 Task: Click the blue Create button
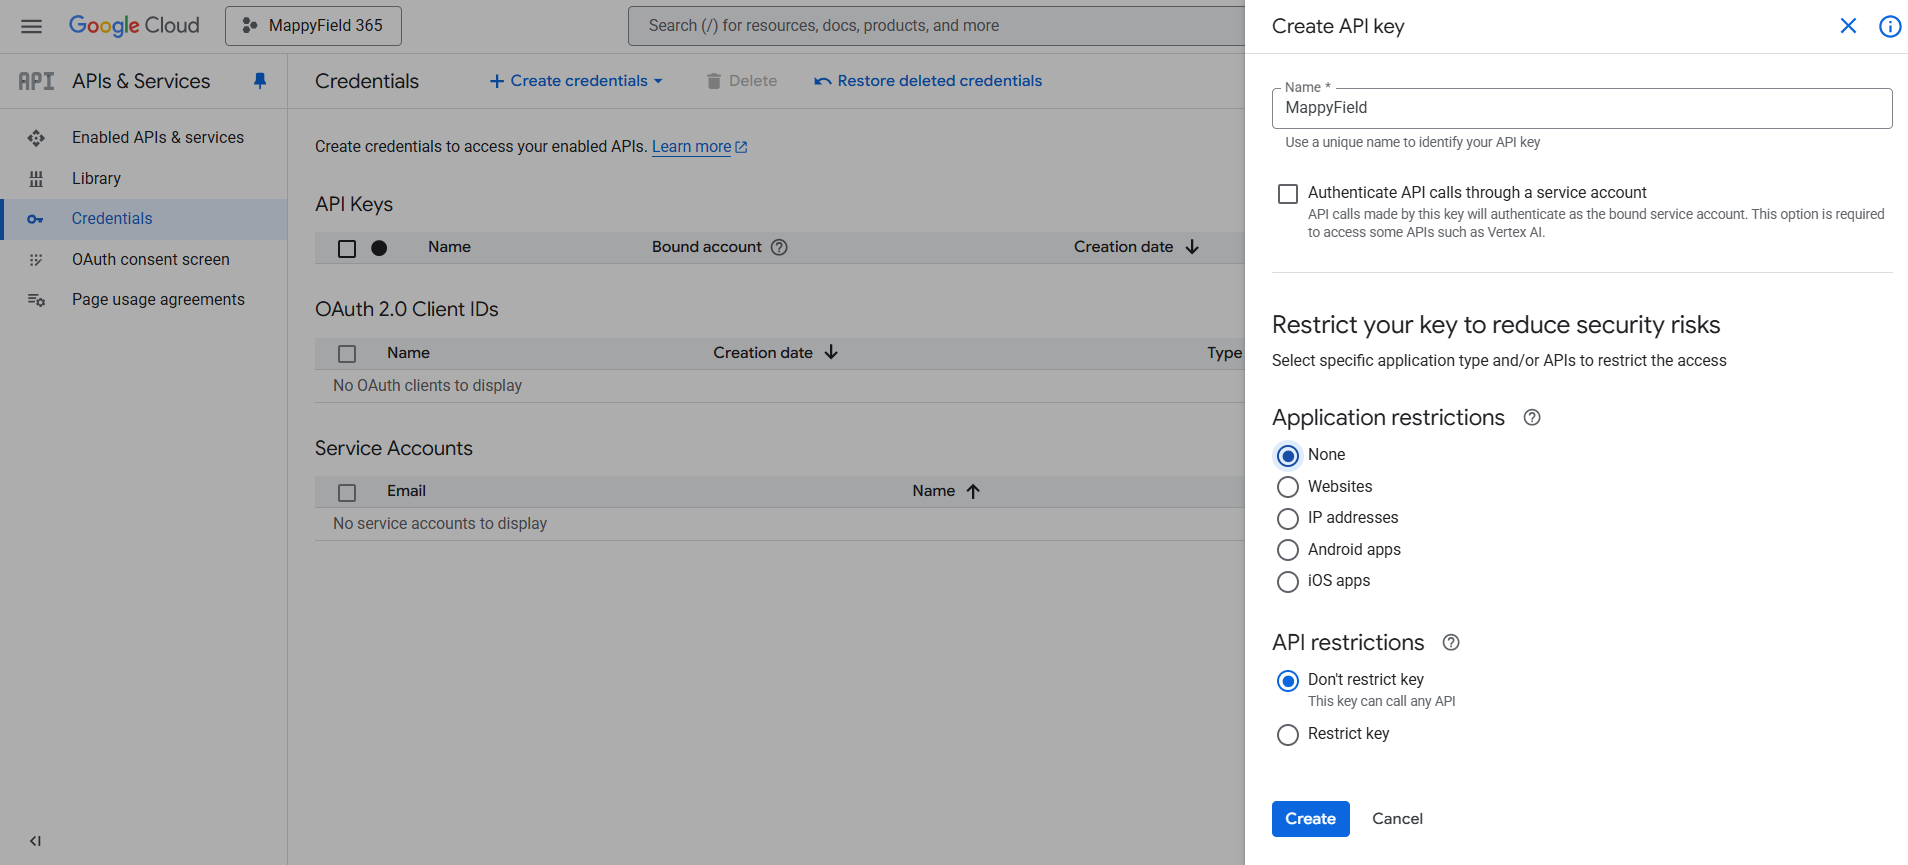tap(1310, 819)
